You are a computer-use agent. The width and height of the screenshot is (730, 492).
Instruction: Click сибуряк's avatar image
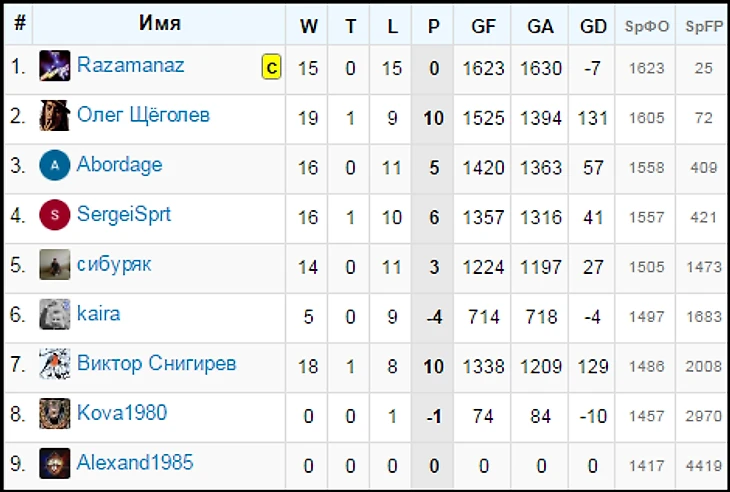coord(54,265)
